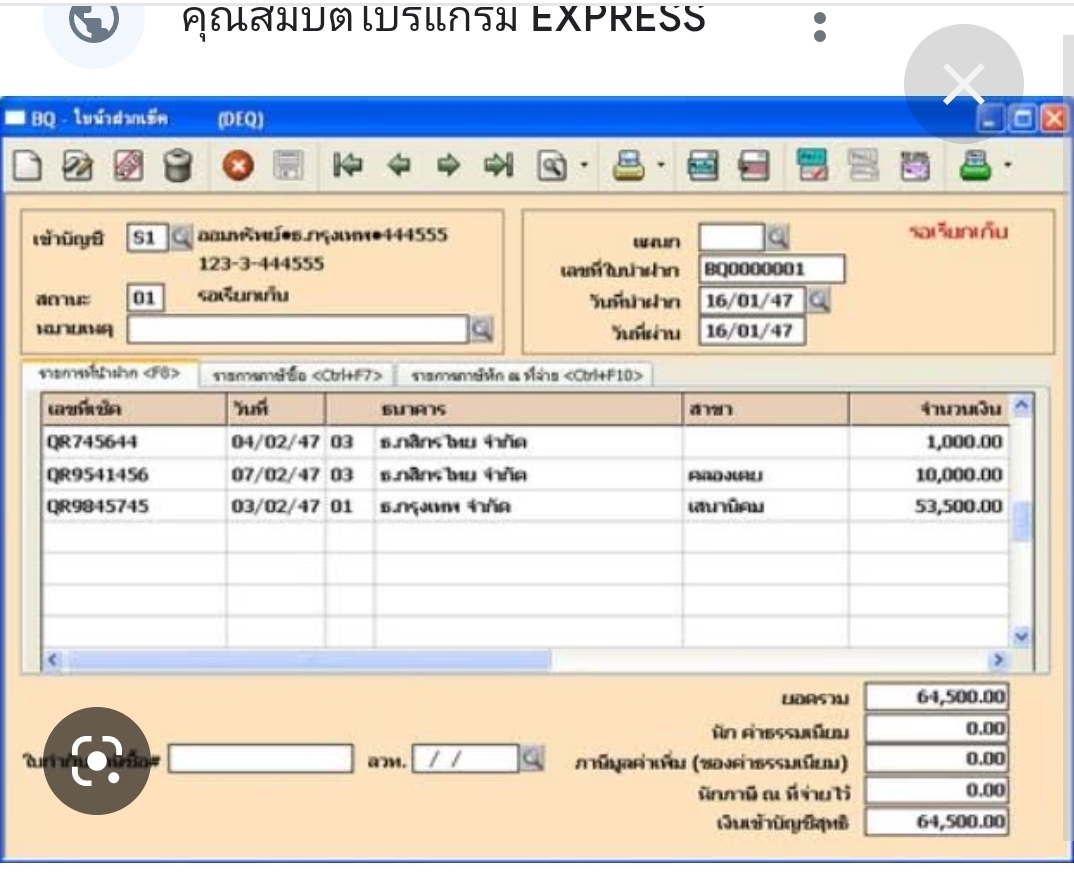Create a new document with blank page icon

coord(27,166)
